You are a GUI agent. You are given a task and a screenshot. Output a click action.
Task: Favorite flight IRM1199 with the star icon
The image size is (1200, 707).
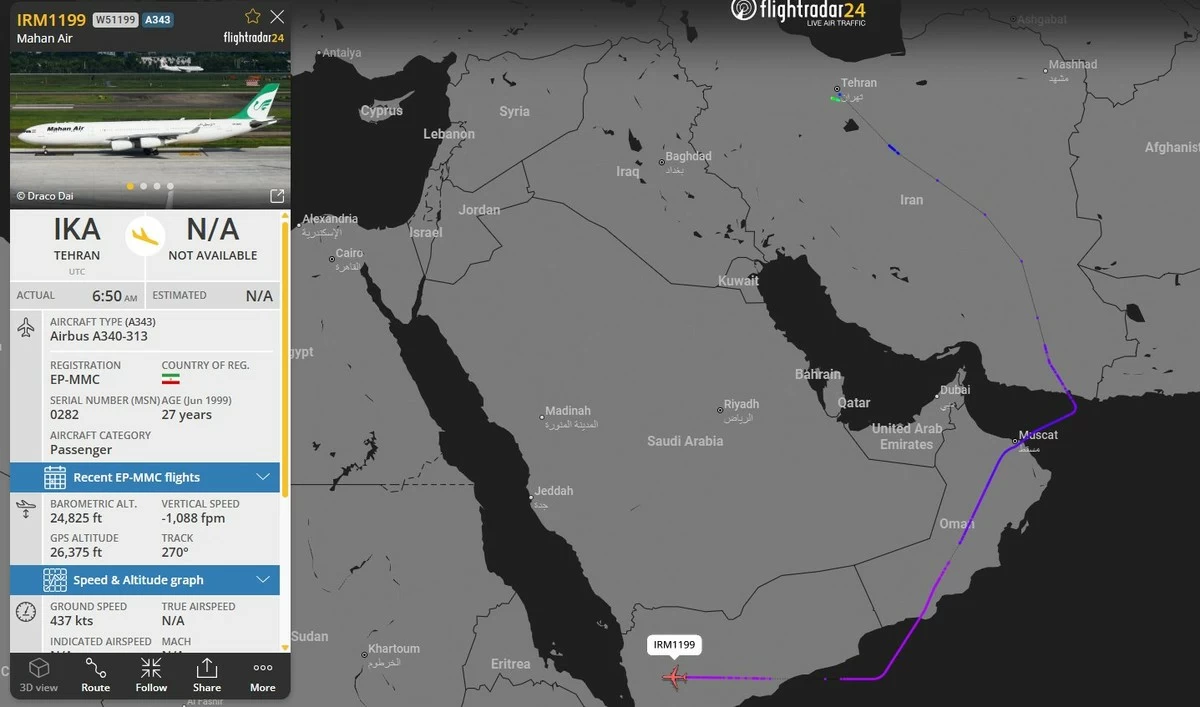tap(253, 17)
